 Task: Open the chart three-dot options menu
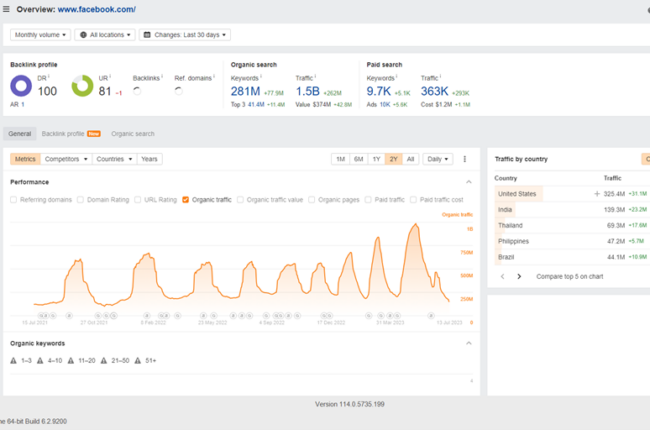click(x=465, y=159)
